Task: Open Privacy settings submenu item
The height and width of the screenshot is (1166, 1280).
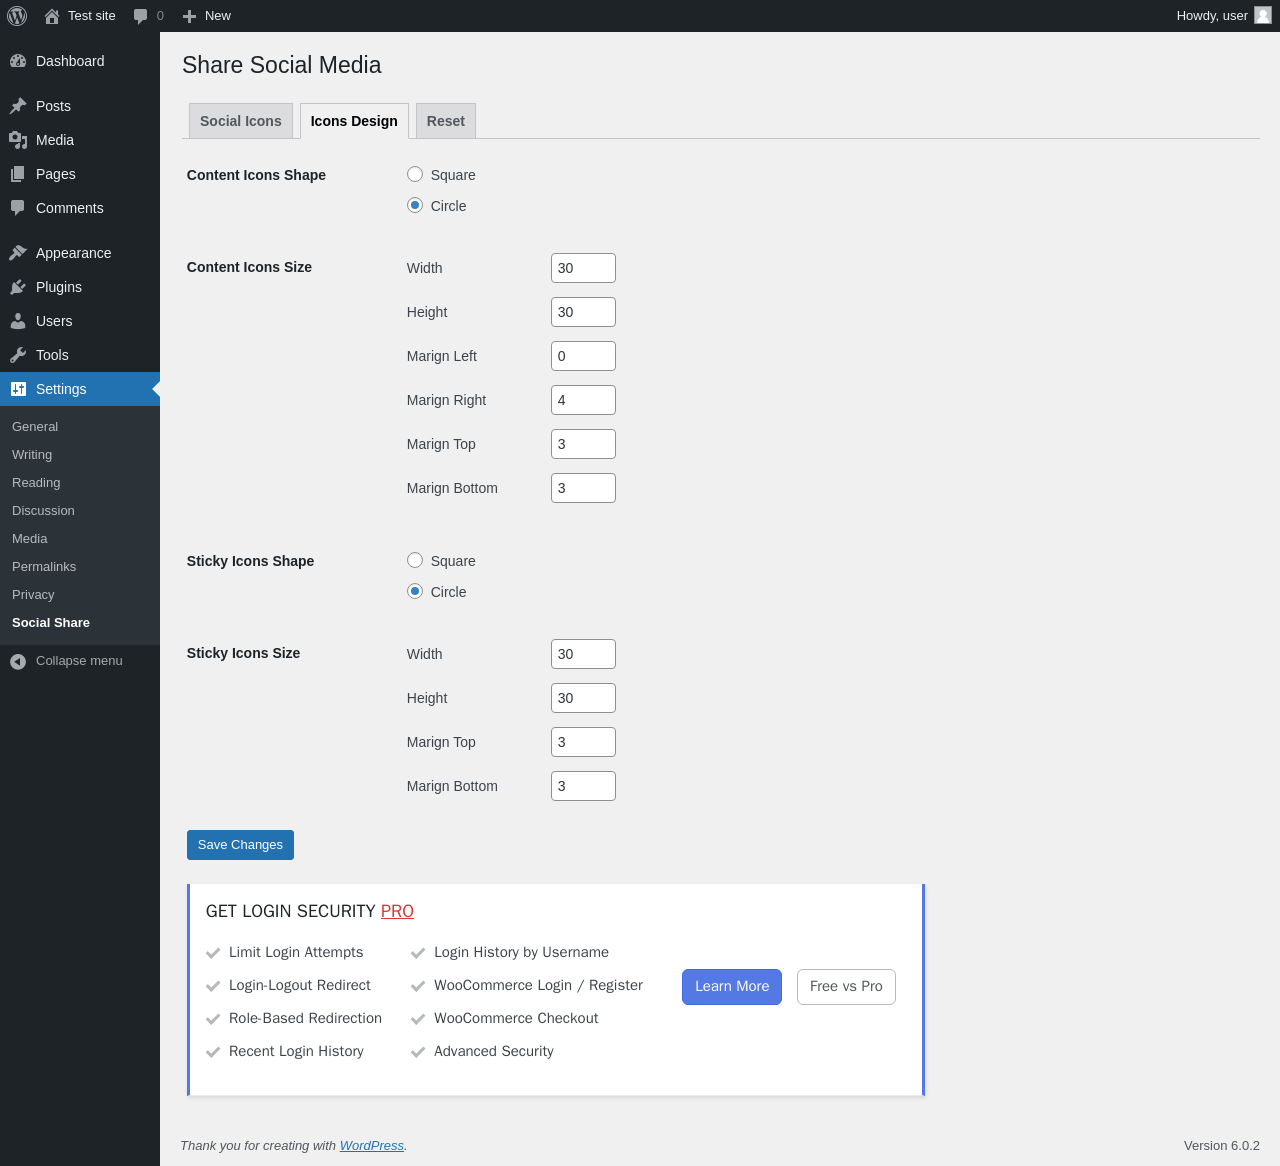Action: (x=33, y=594)
